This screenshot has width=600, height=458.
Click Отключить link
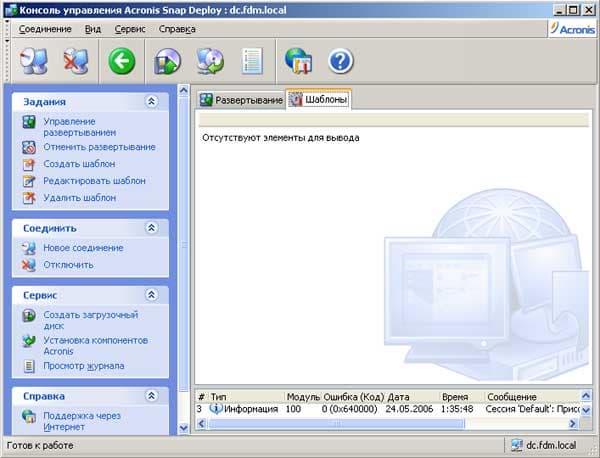click(x=68, y=265)
